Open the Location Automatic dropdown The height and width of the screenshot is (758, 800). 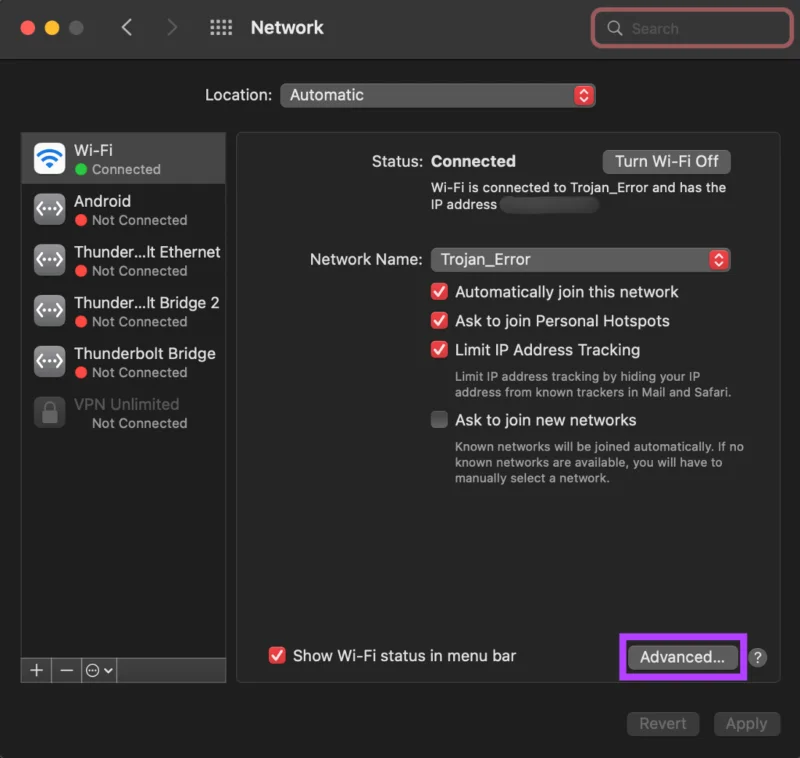pyautogui.click(x=438, y=95)
